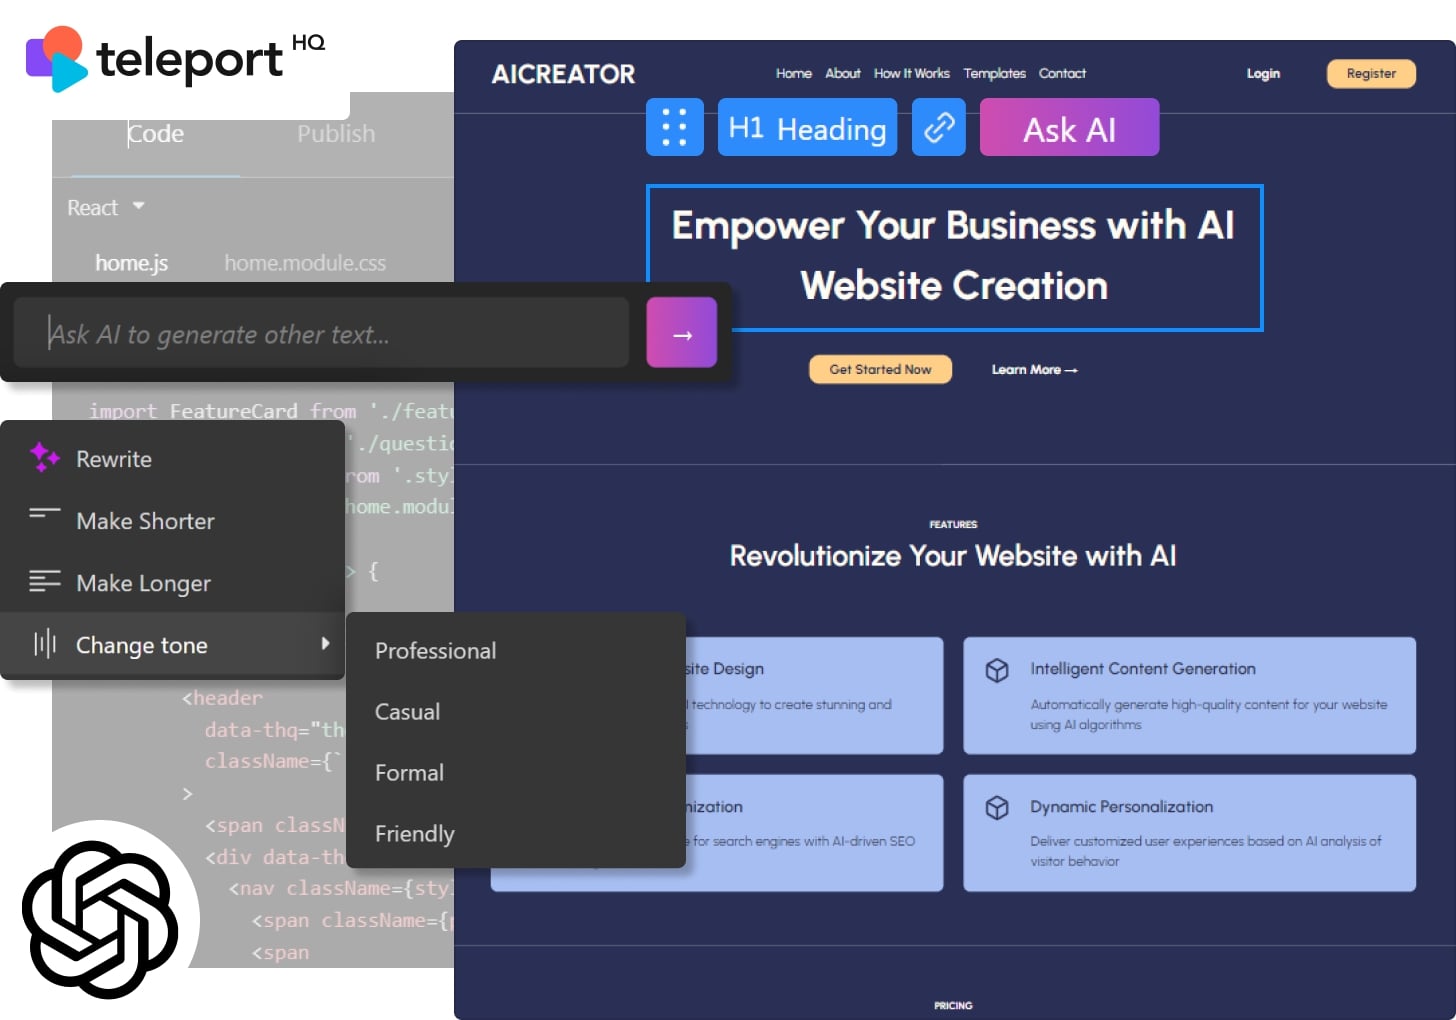Select the Intelligent Content Generation card title
The height and width of the screenshot is (1020, 1456).
click(1143, 669)
